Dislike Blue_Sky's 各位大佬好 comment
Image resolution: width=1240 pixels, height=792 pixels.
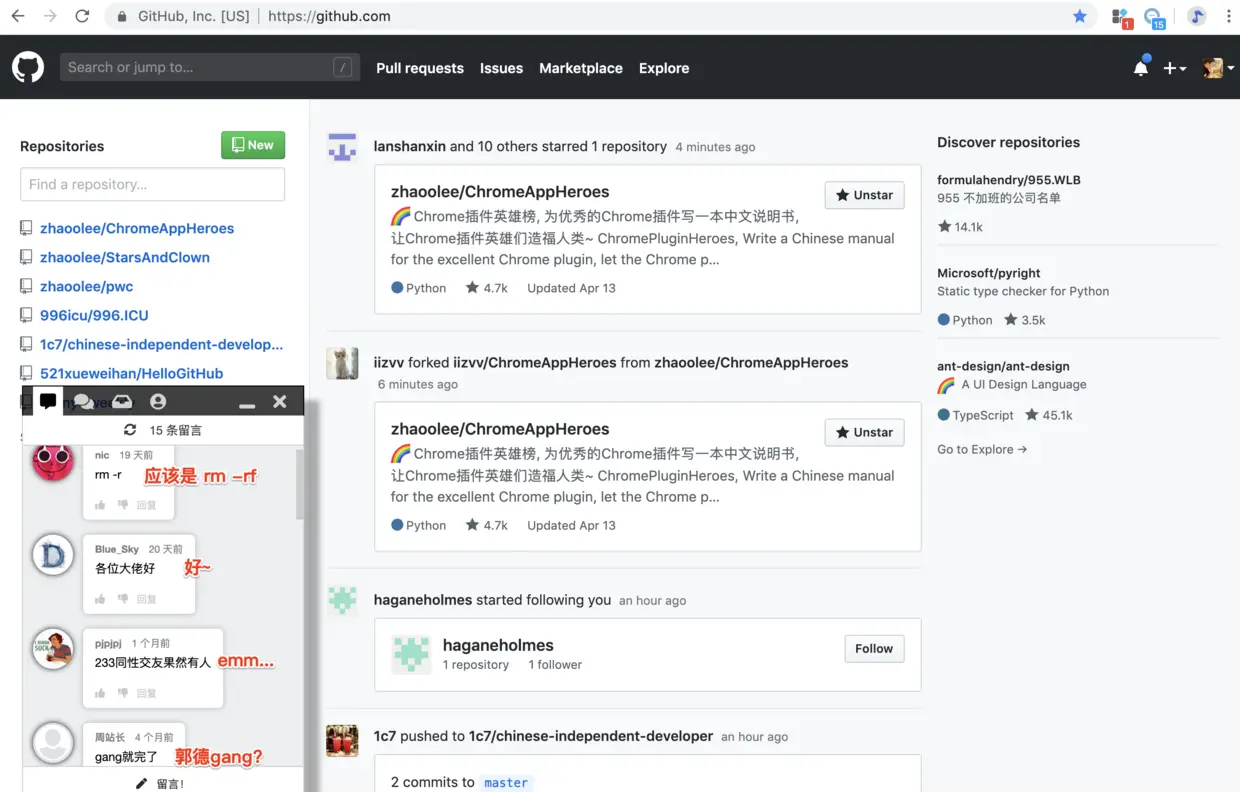[x=123, y=599]
